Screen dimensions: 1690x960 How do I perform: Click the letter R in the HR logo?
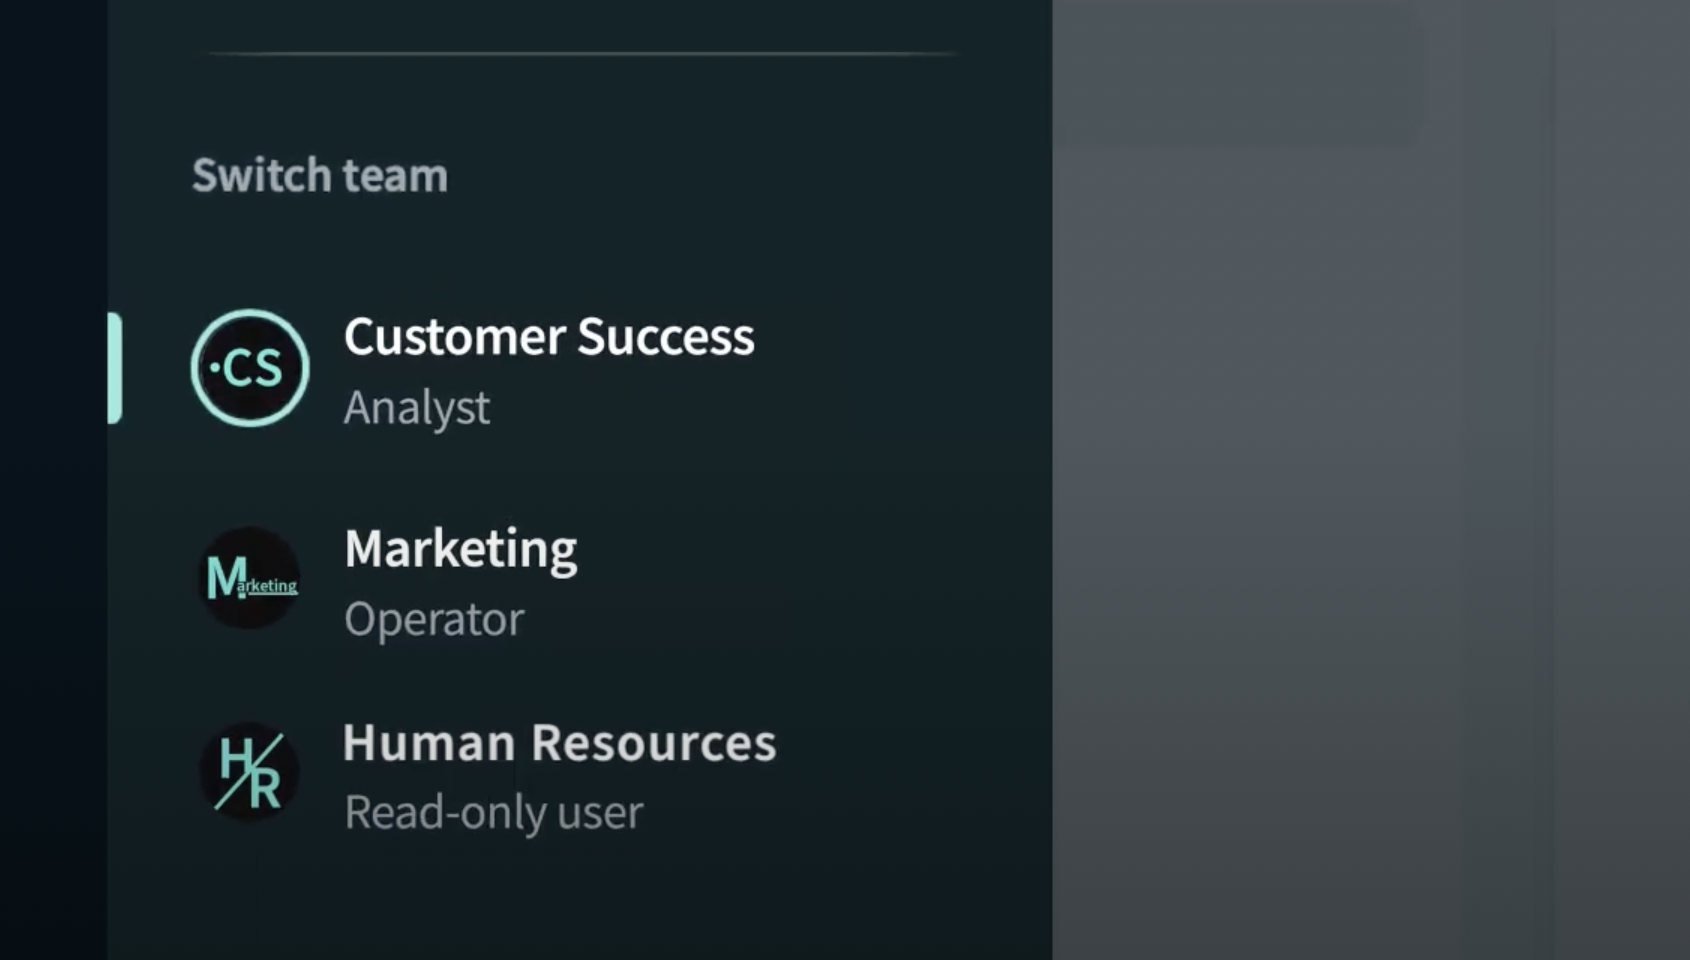(x=265, y=788)
